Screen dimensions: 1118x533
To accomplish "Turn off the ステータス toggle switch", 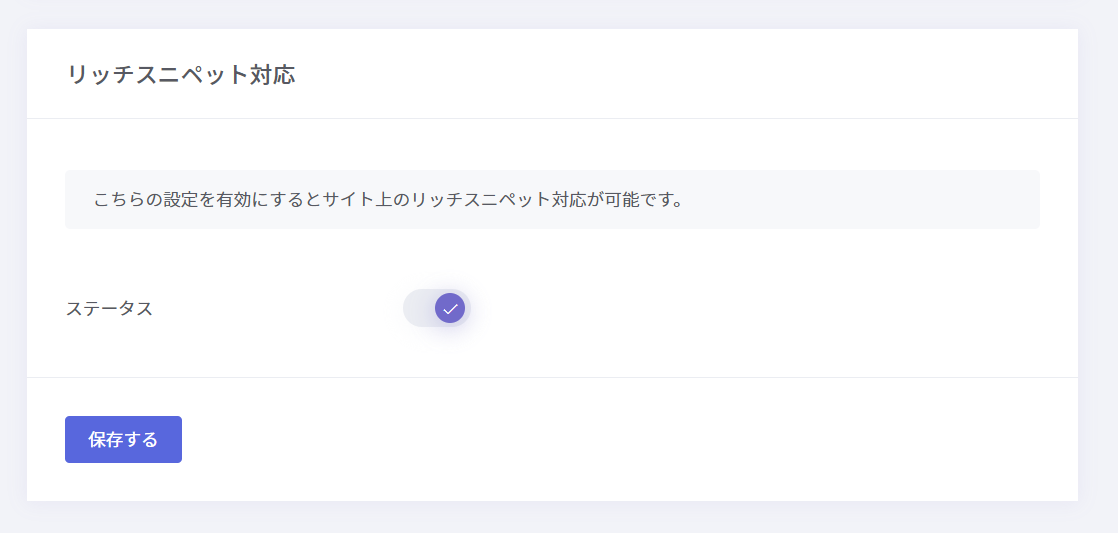I will pos(436,308).
